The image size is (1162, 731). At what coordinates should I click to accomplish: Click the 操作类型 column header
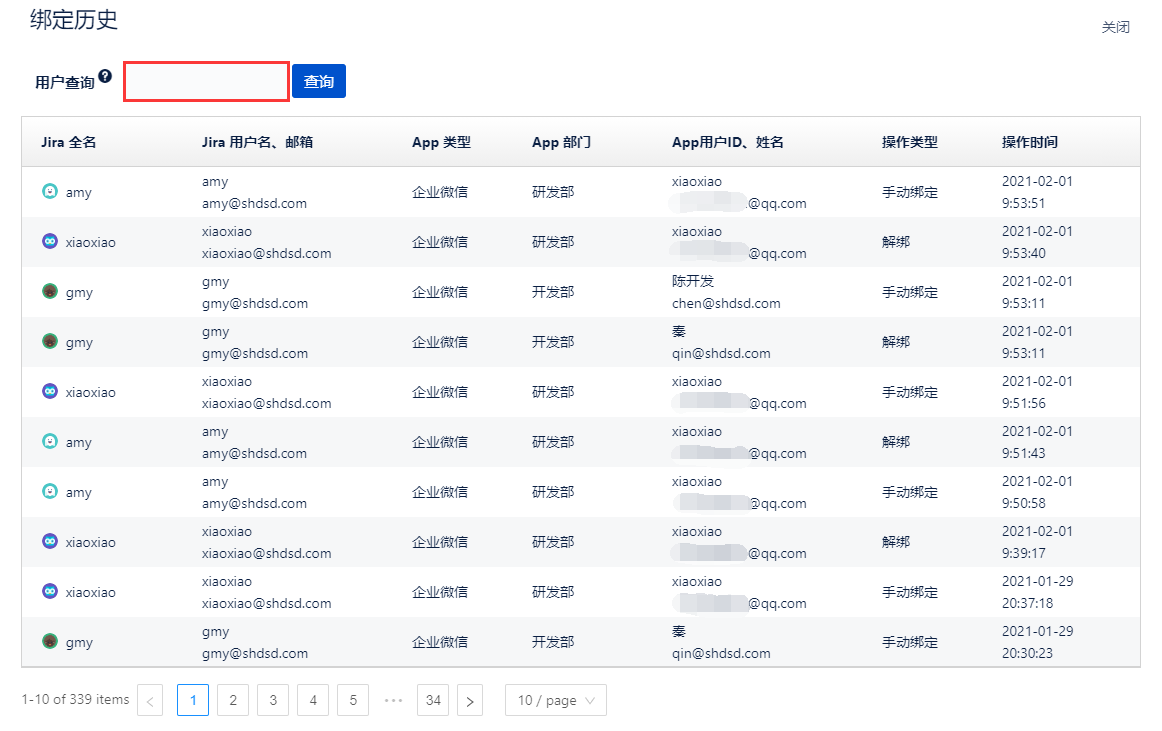coord(909,142)
